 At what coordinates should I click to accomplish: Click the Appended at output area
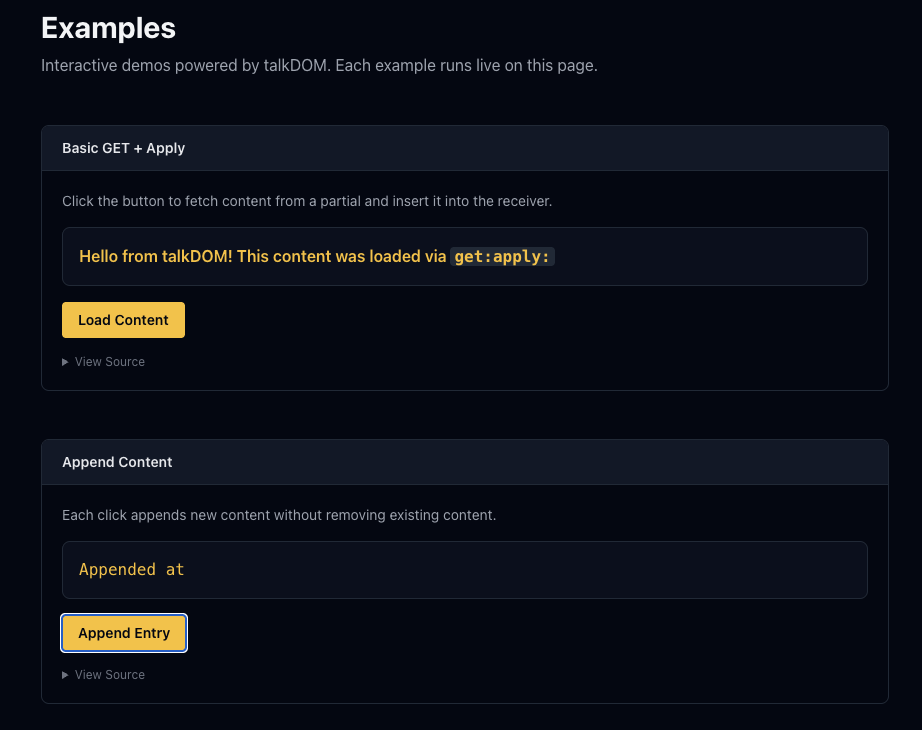coord(464,569)
